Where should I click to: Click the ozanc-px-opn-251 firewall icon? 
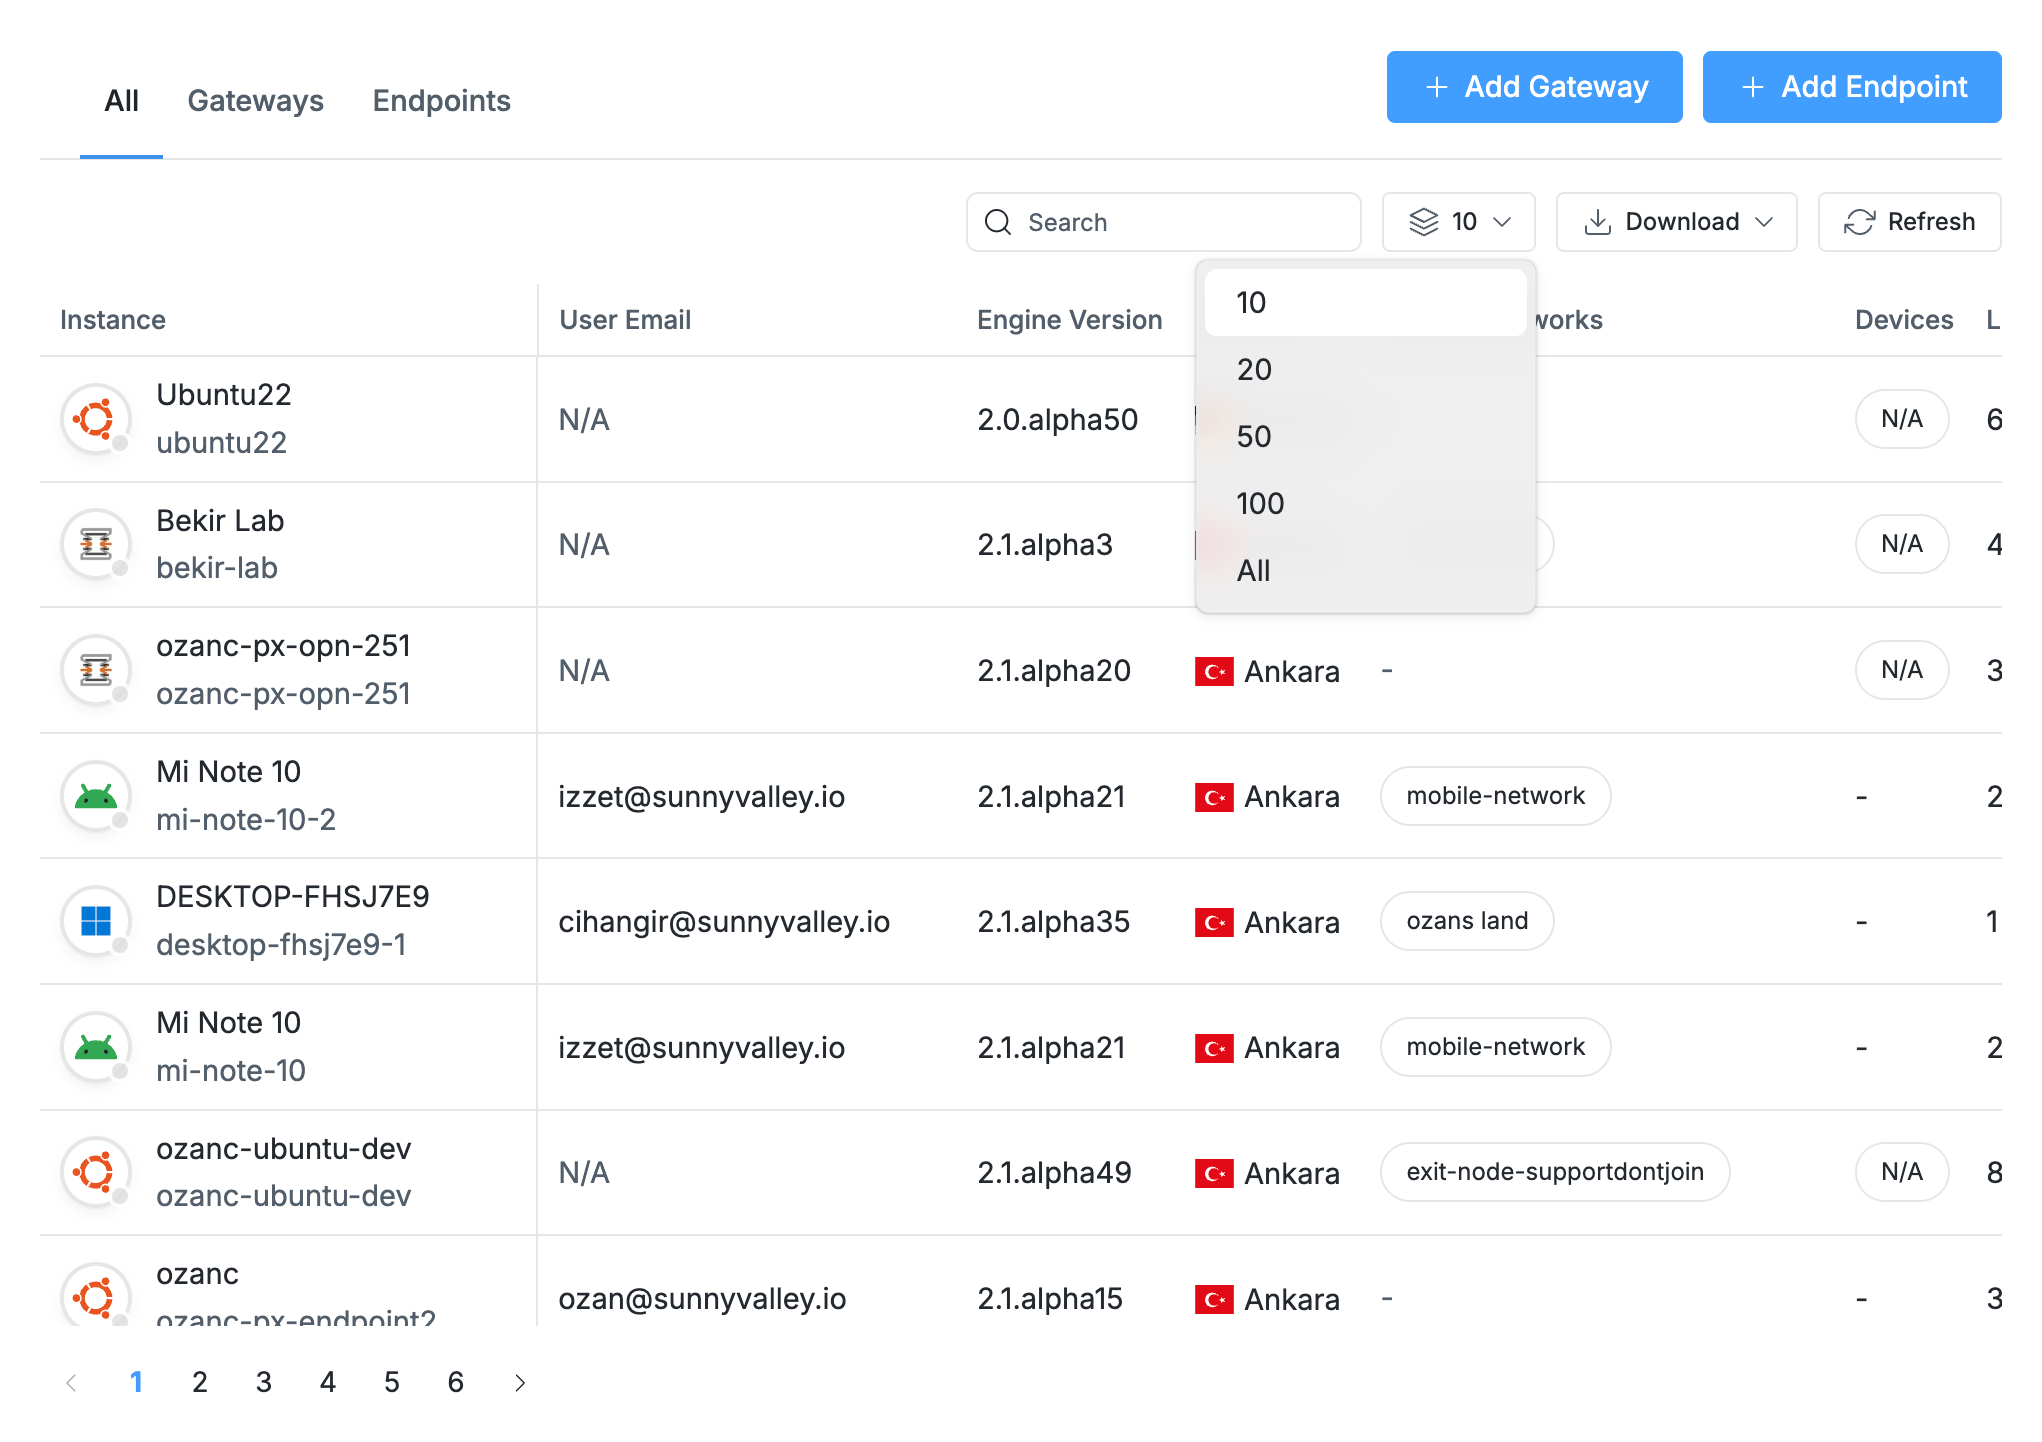96,670
